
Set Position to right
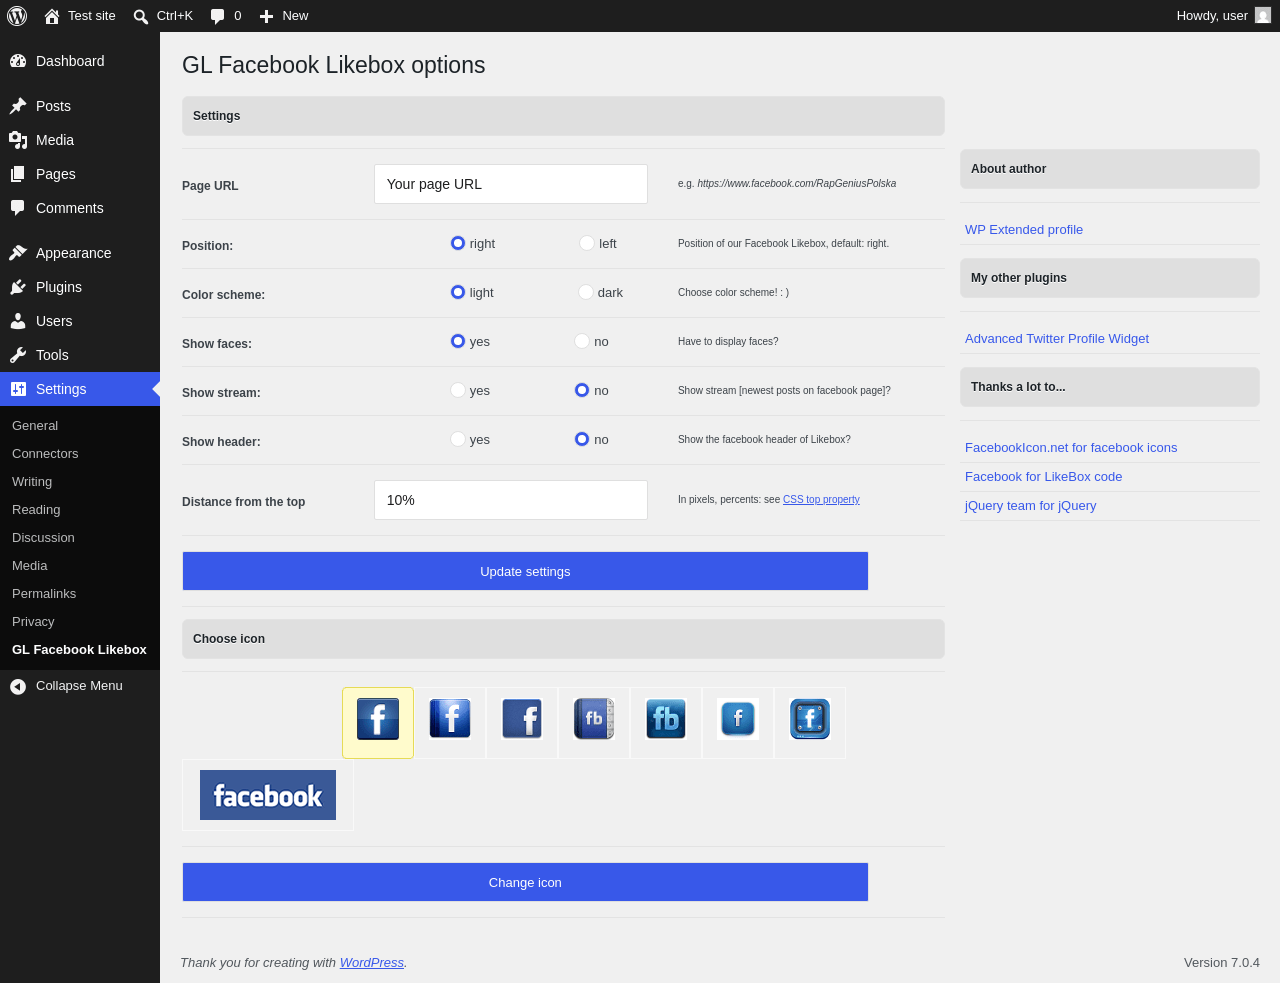point(458,243)
